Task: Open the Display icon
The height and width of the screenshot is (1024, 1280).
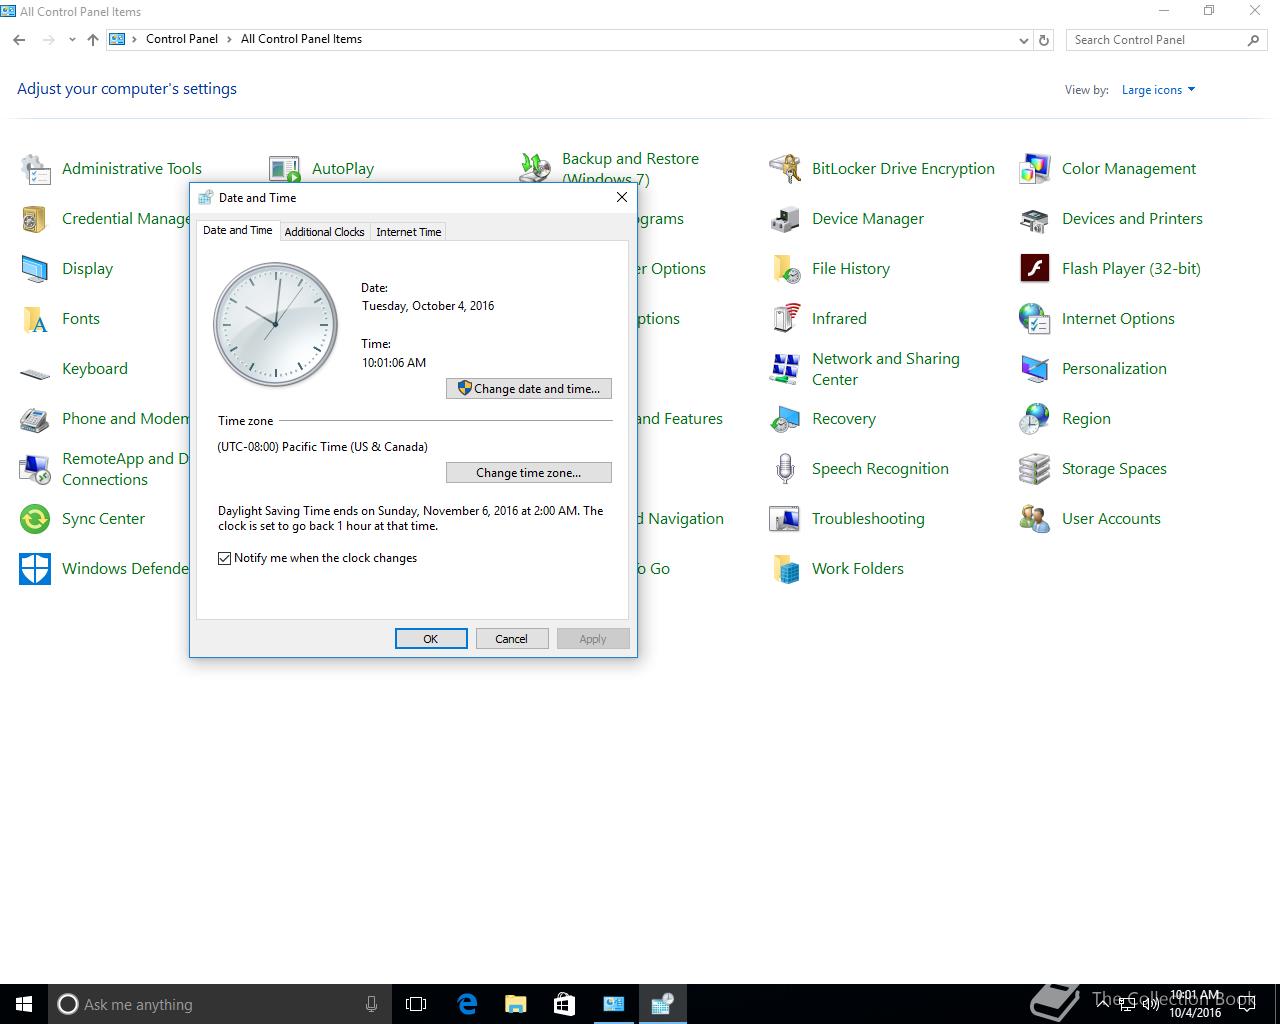Action: pos(35,269)
